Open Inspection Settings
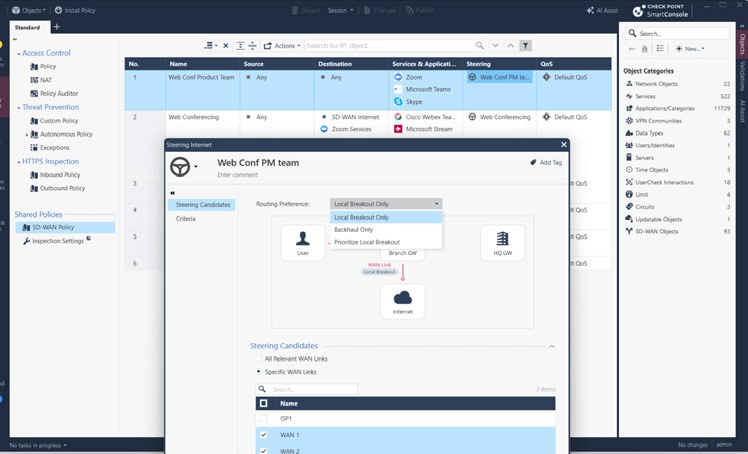The height and width of the screenshot is (454, 748). pos(57,241)
